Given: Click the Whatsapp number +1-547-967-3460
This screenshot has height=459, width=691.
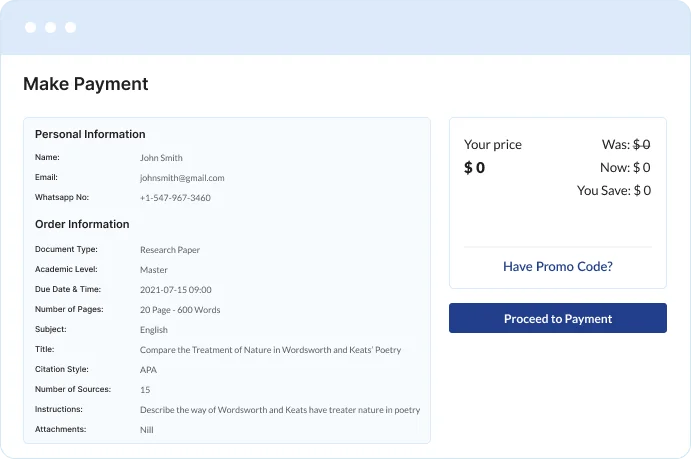Looking at the screenshot, I should coord(175,198).
